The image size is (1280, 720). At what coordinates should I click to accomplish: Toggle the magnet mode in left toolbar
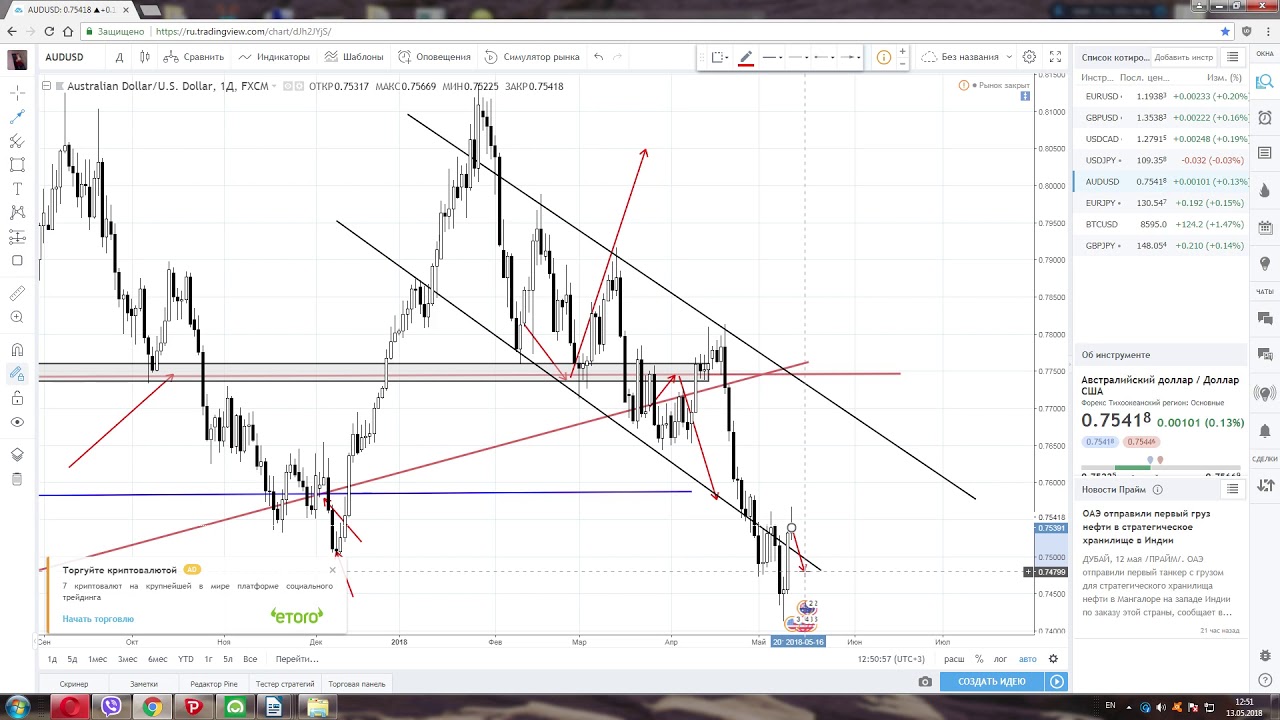pos(17,350)
